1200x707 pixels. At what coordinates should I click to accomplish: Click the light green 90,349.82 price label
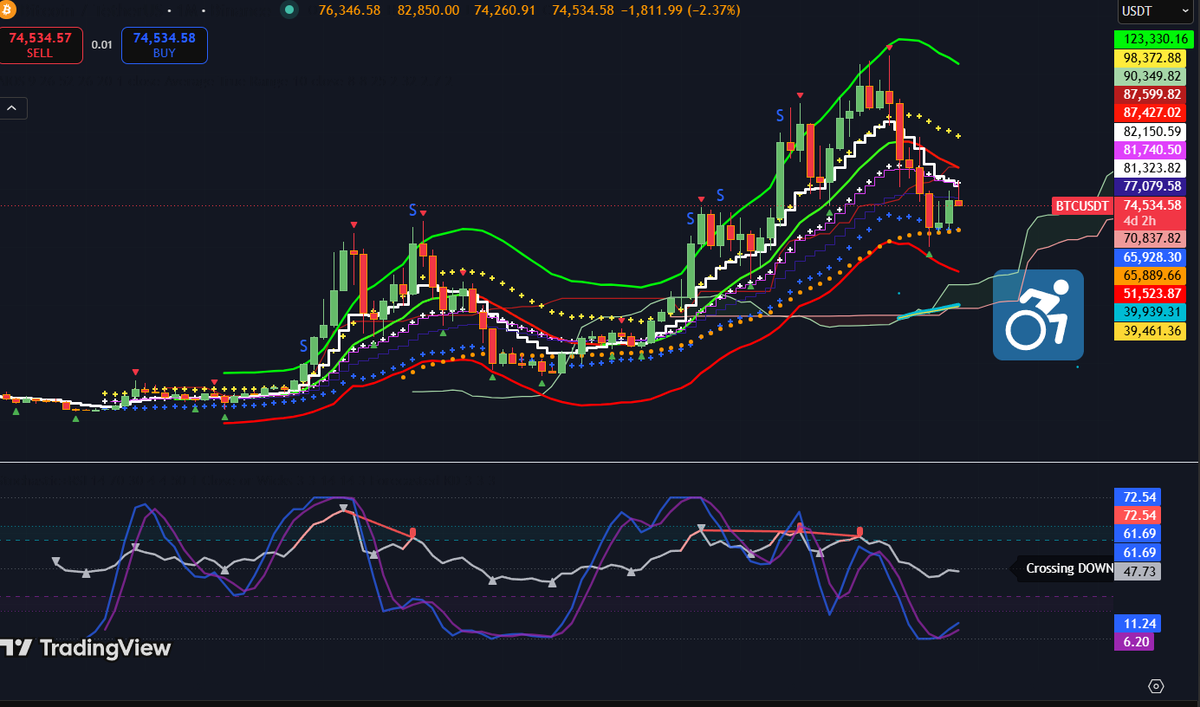1152,76
